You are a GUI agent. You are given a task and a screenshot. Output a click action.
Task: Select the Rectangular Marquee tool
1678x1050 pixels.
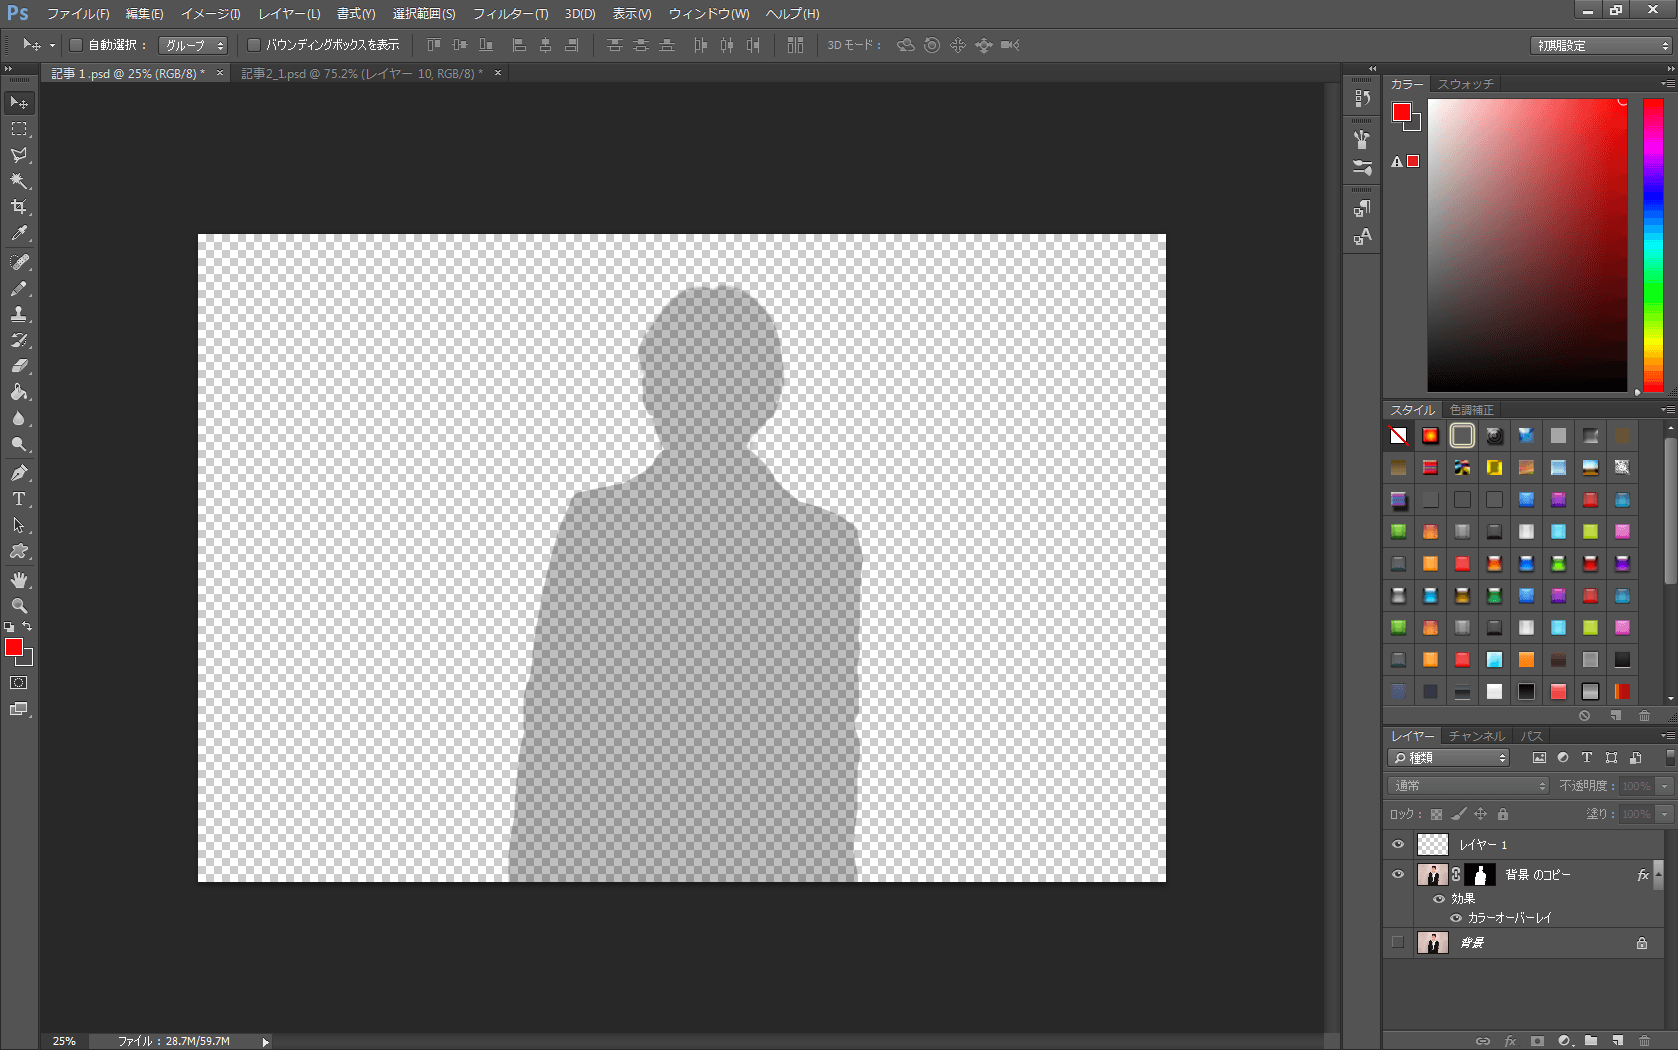point(19,129)
